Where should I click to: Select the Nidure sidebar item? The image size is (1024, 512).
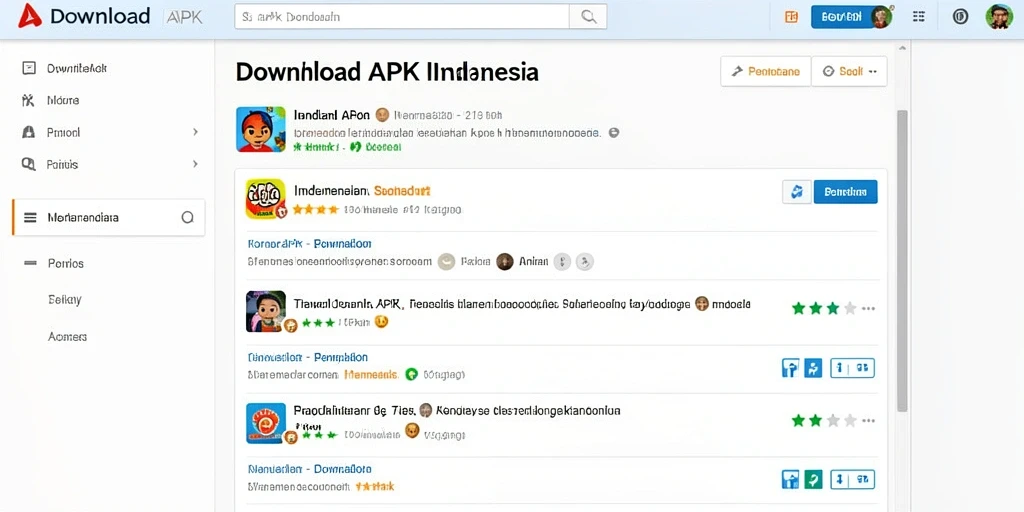click(63, 101)
